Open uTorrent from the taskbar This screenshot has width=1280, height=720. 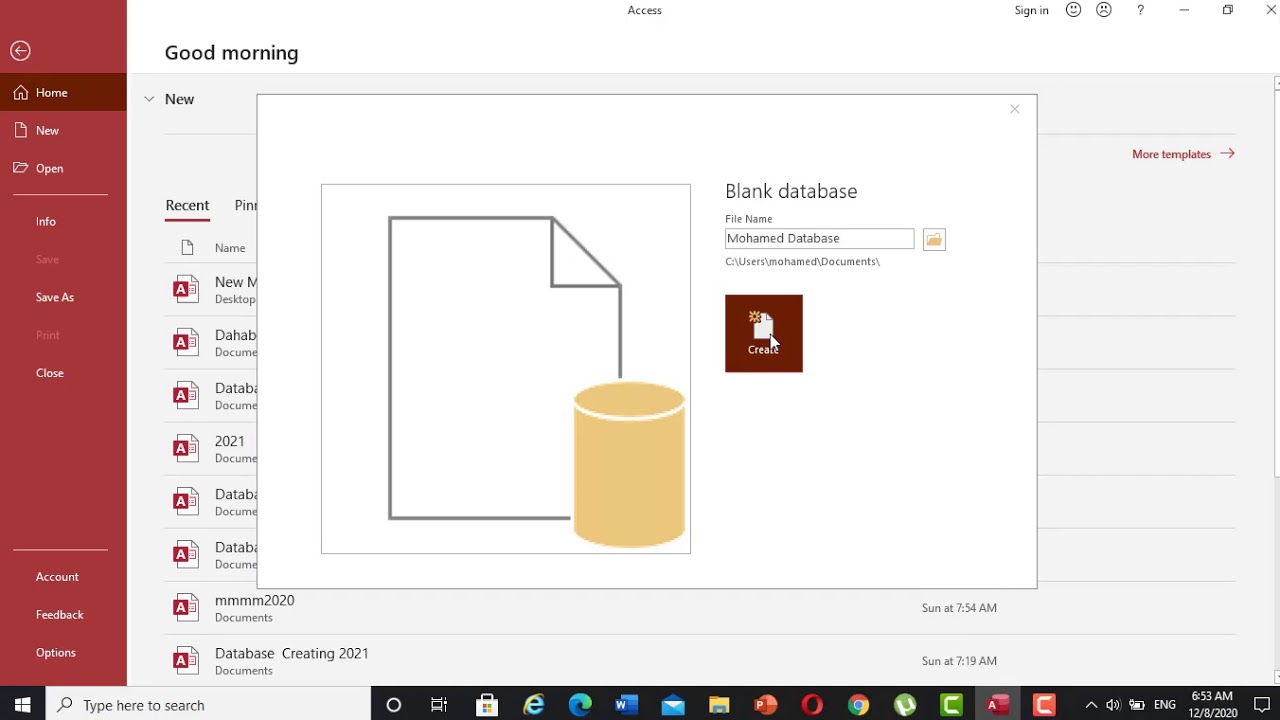905,705
